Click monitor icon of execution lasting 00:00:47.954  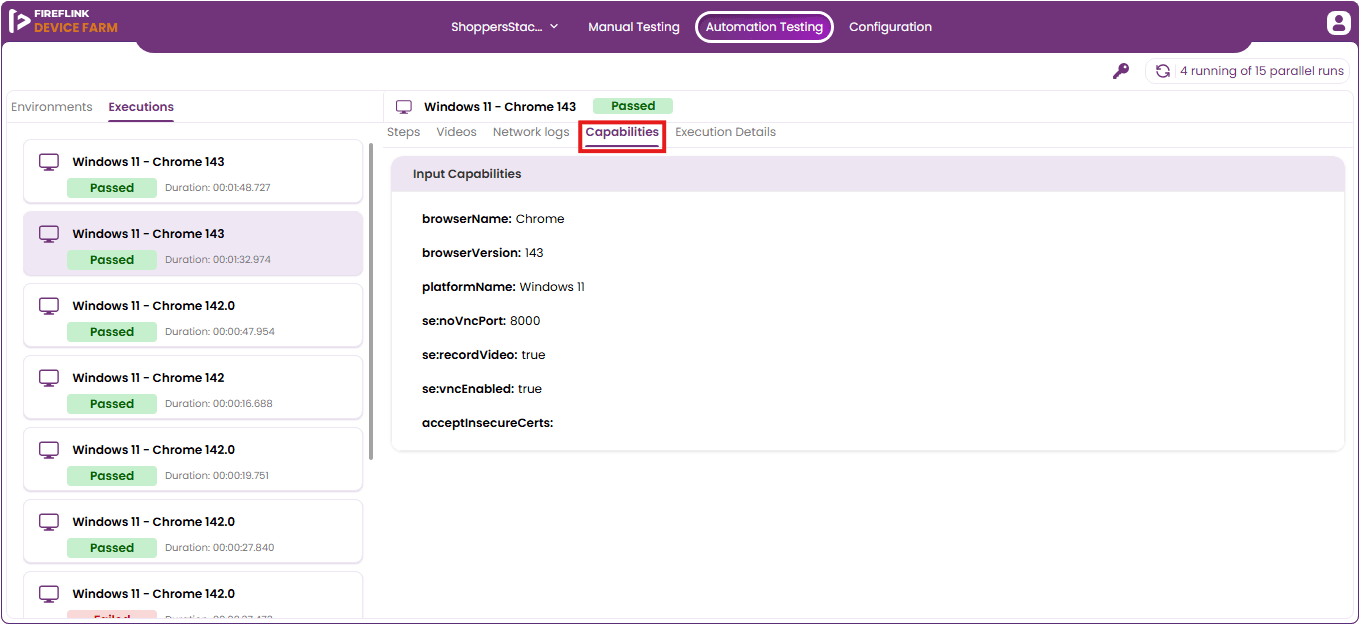[49, 306]
